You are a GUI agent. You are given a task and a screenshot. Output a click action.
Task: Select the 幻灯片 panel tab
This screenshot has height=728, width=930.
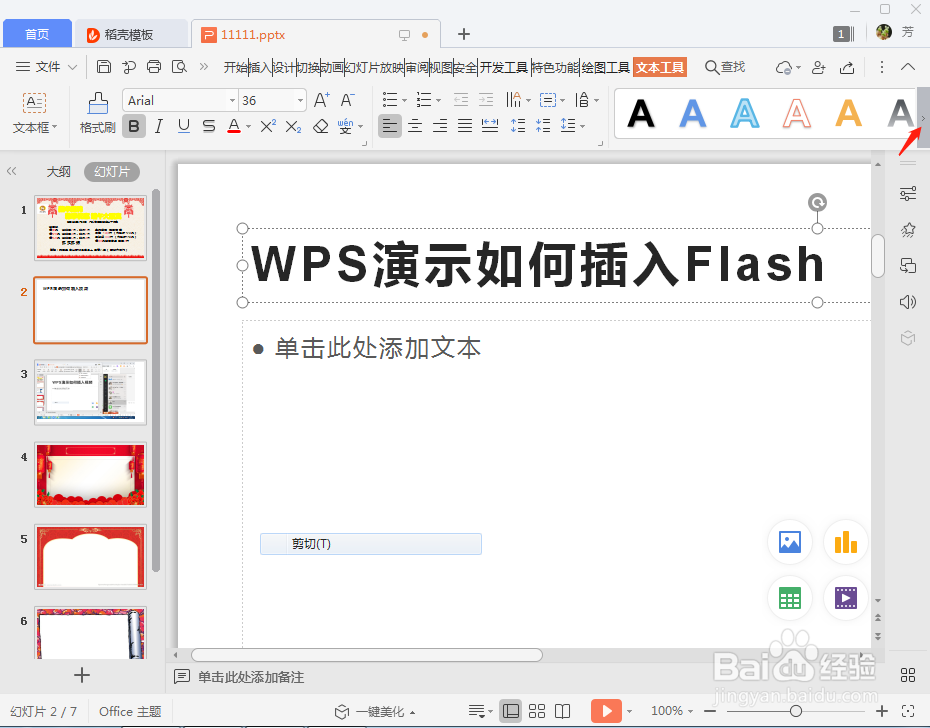pyautogui.click(x=112, y=172)
